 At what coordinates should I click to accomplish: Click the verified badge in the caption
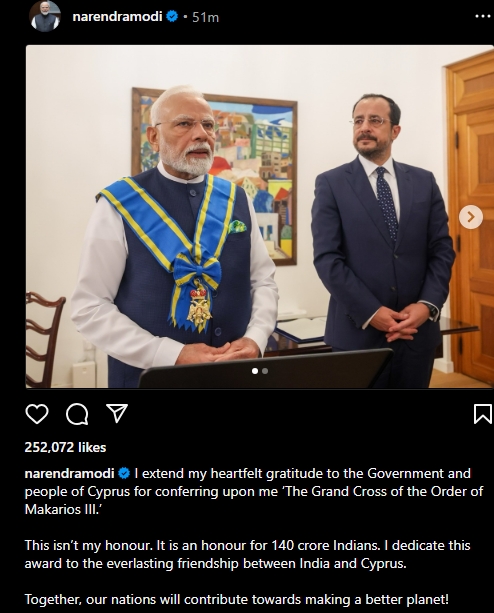point(124,473)
